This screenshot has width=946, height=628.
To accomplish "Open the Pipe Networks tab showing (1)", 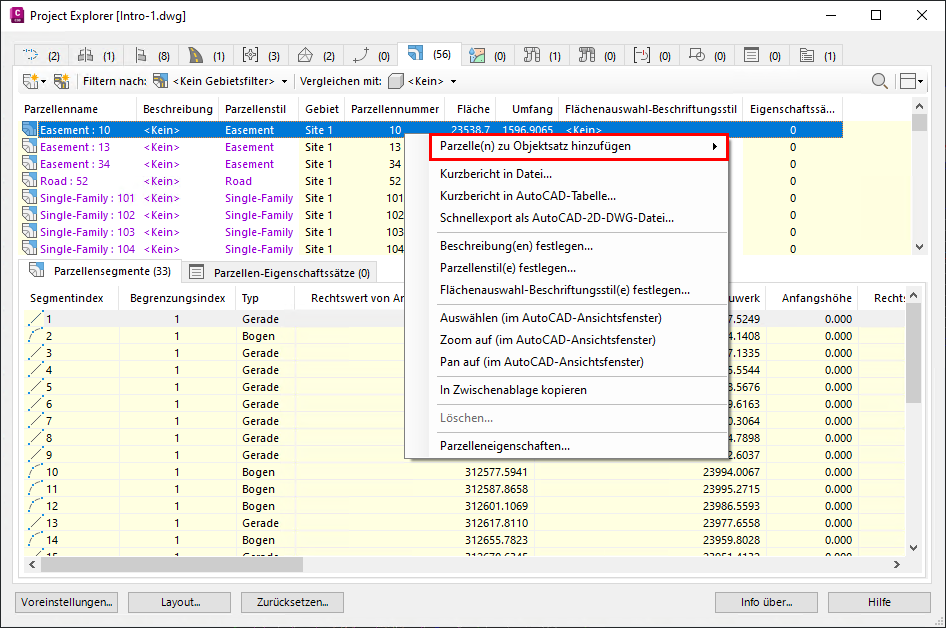I will point(542,56).
